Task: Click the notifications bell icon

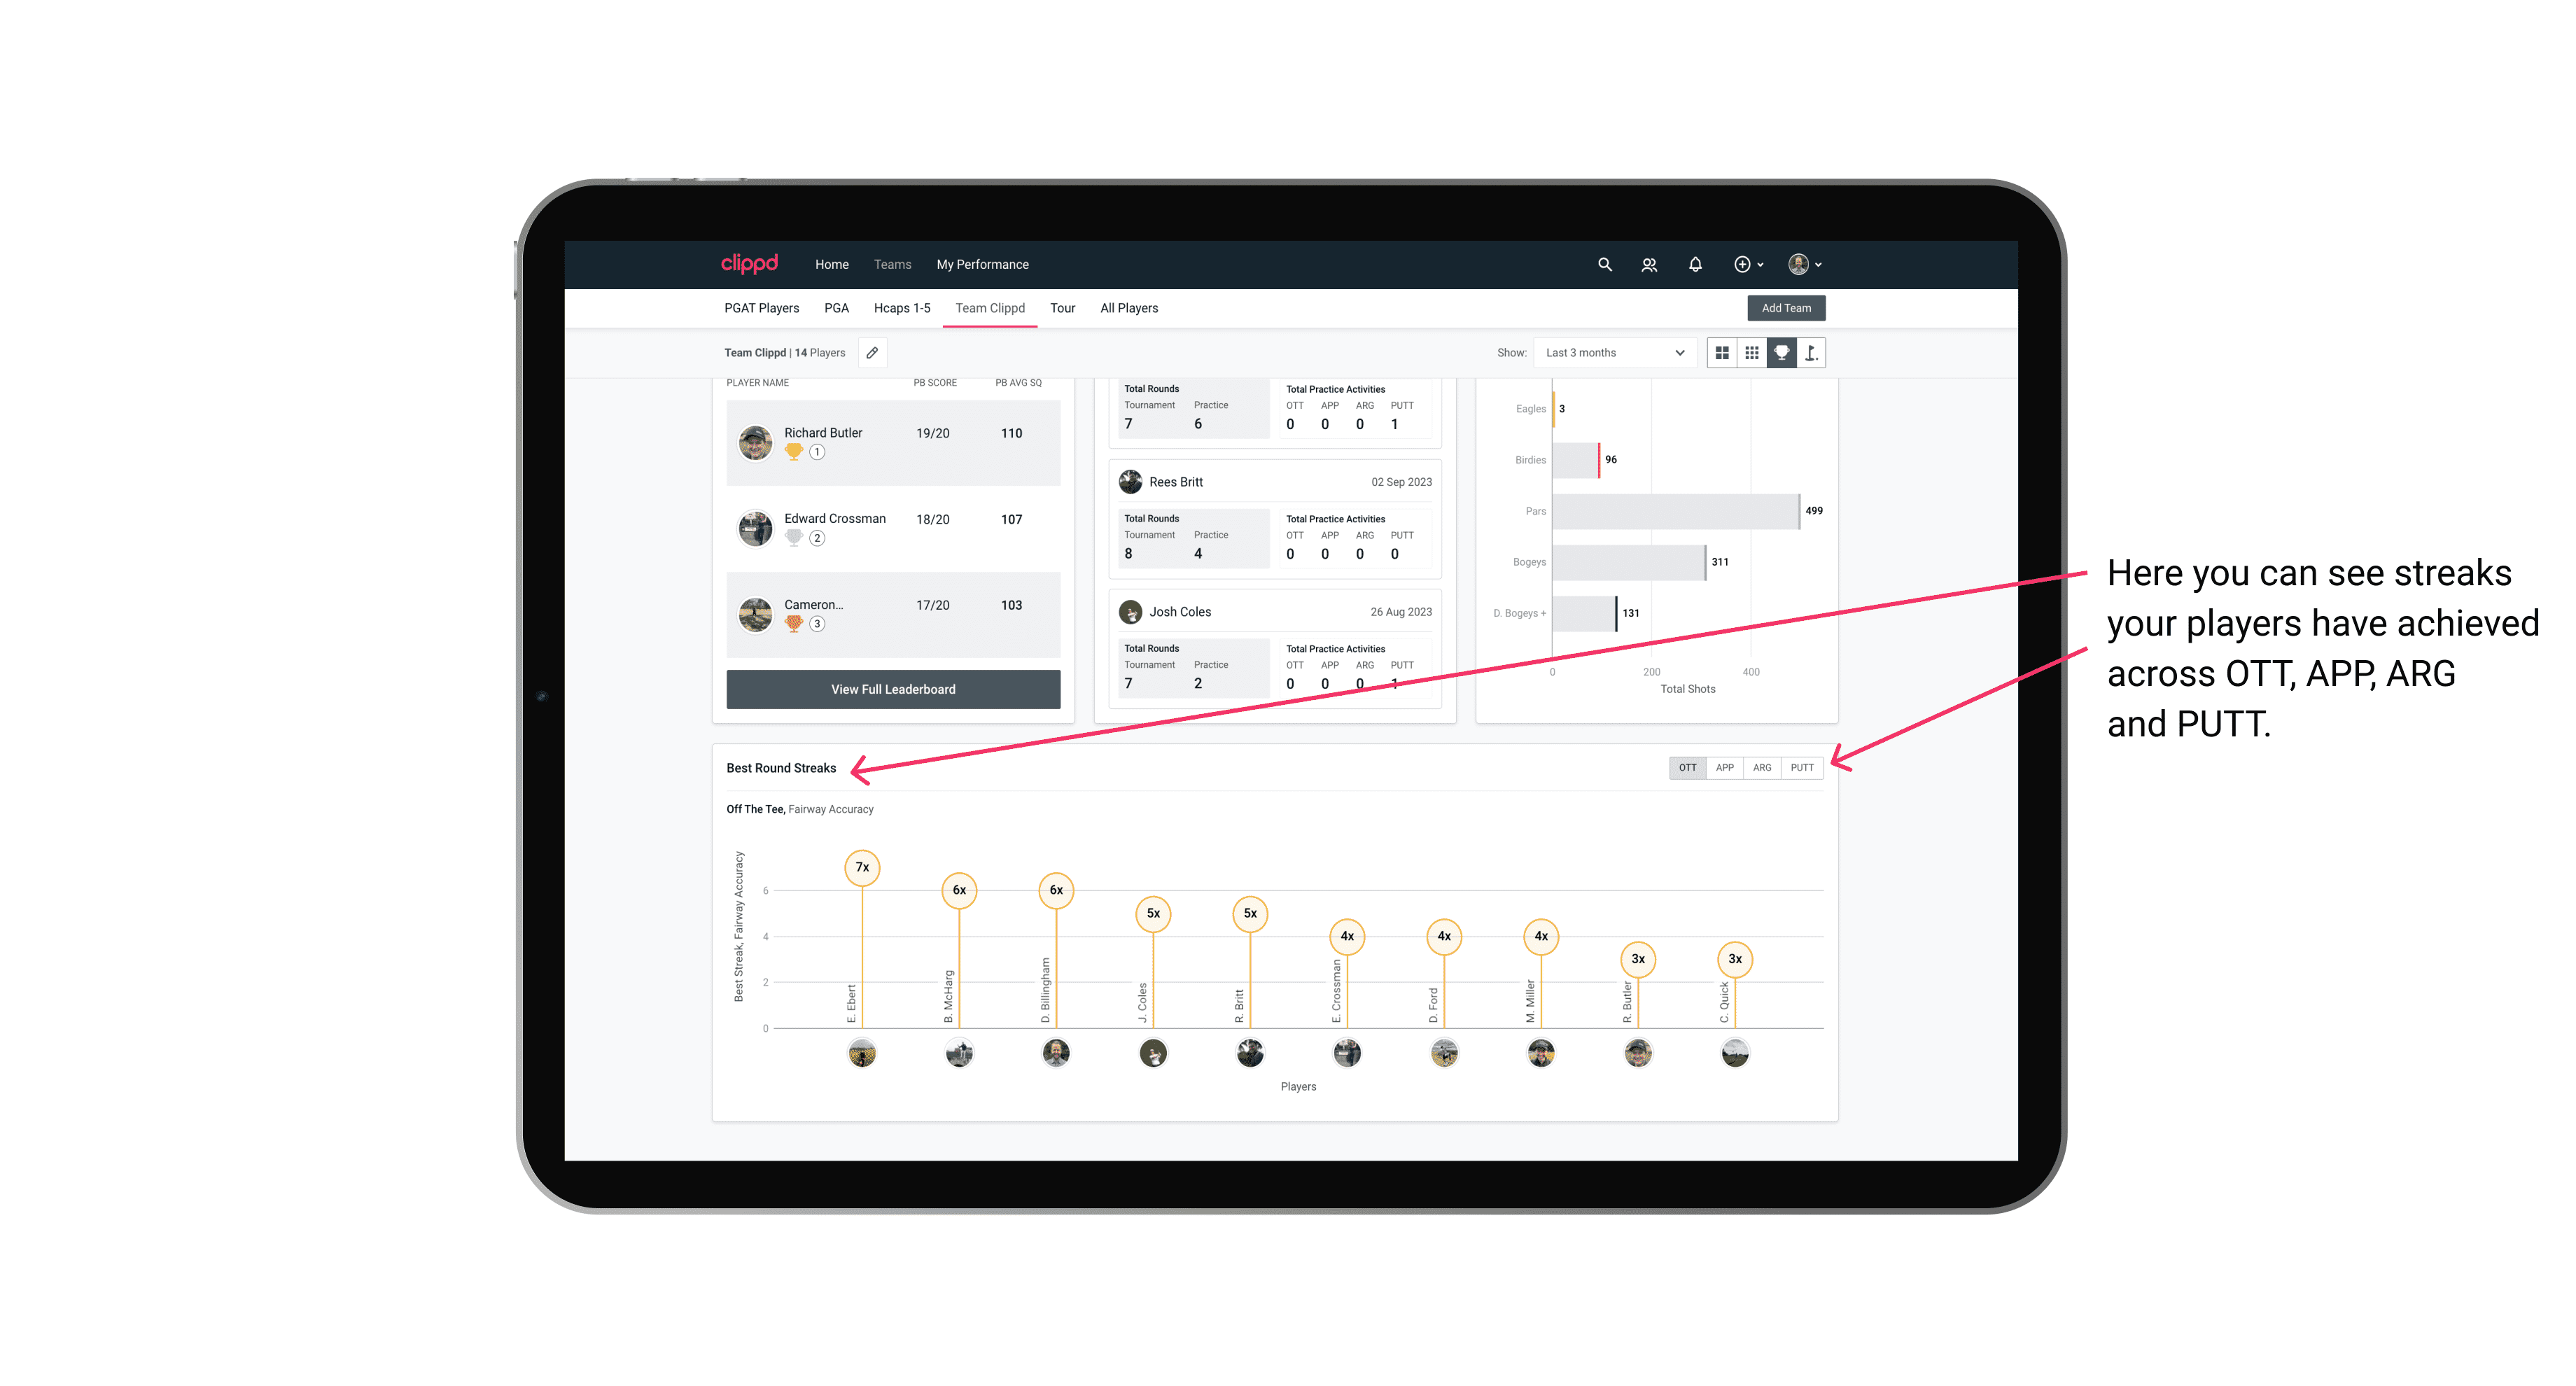Action: (x=1695, y=265)
